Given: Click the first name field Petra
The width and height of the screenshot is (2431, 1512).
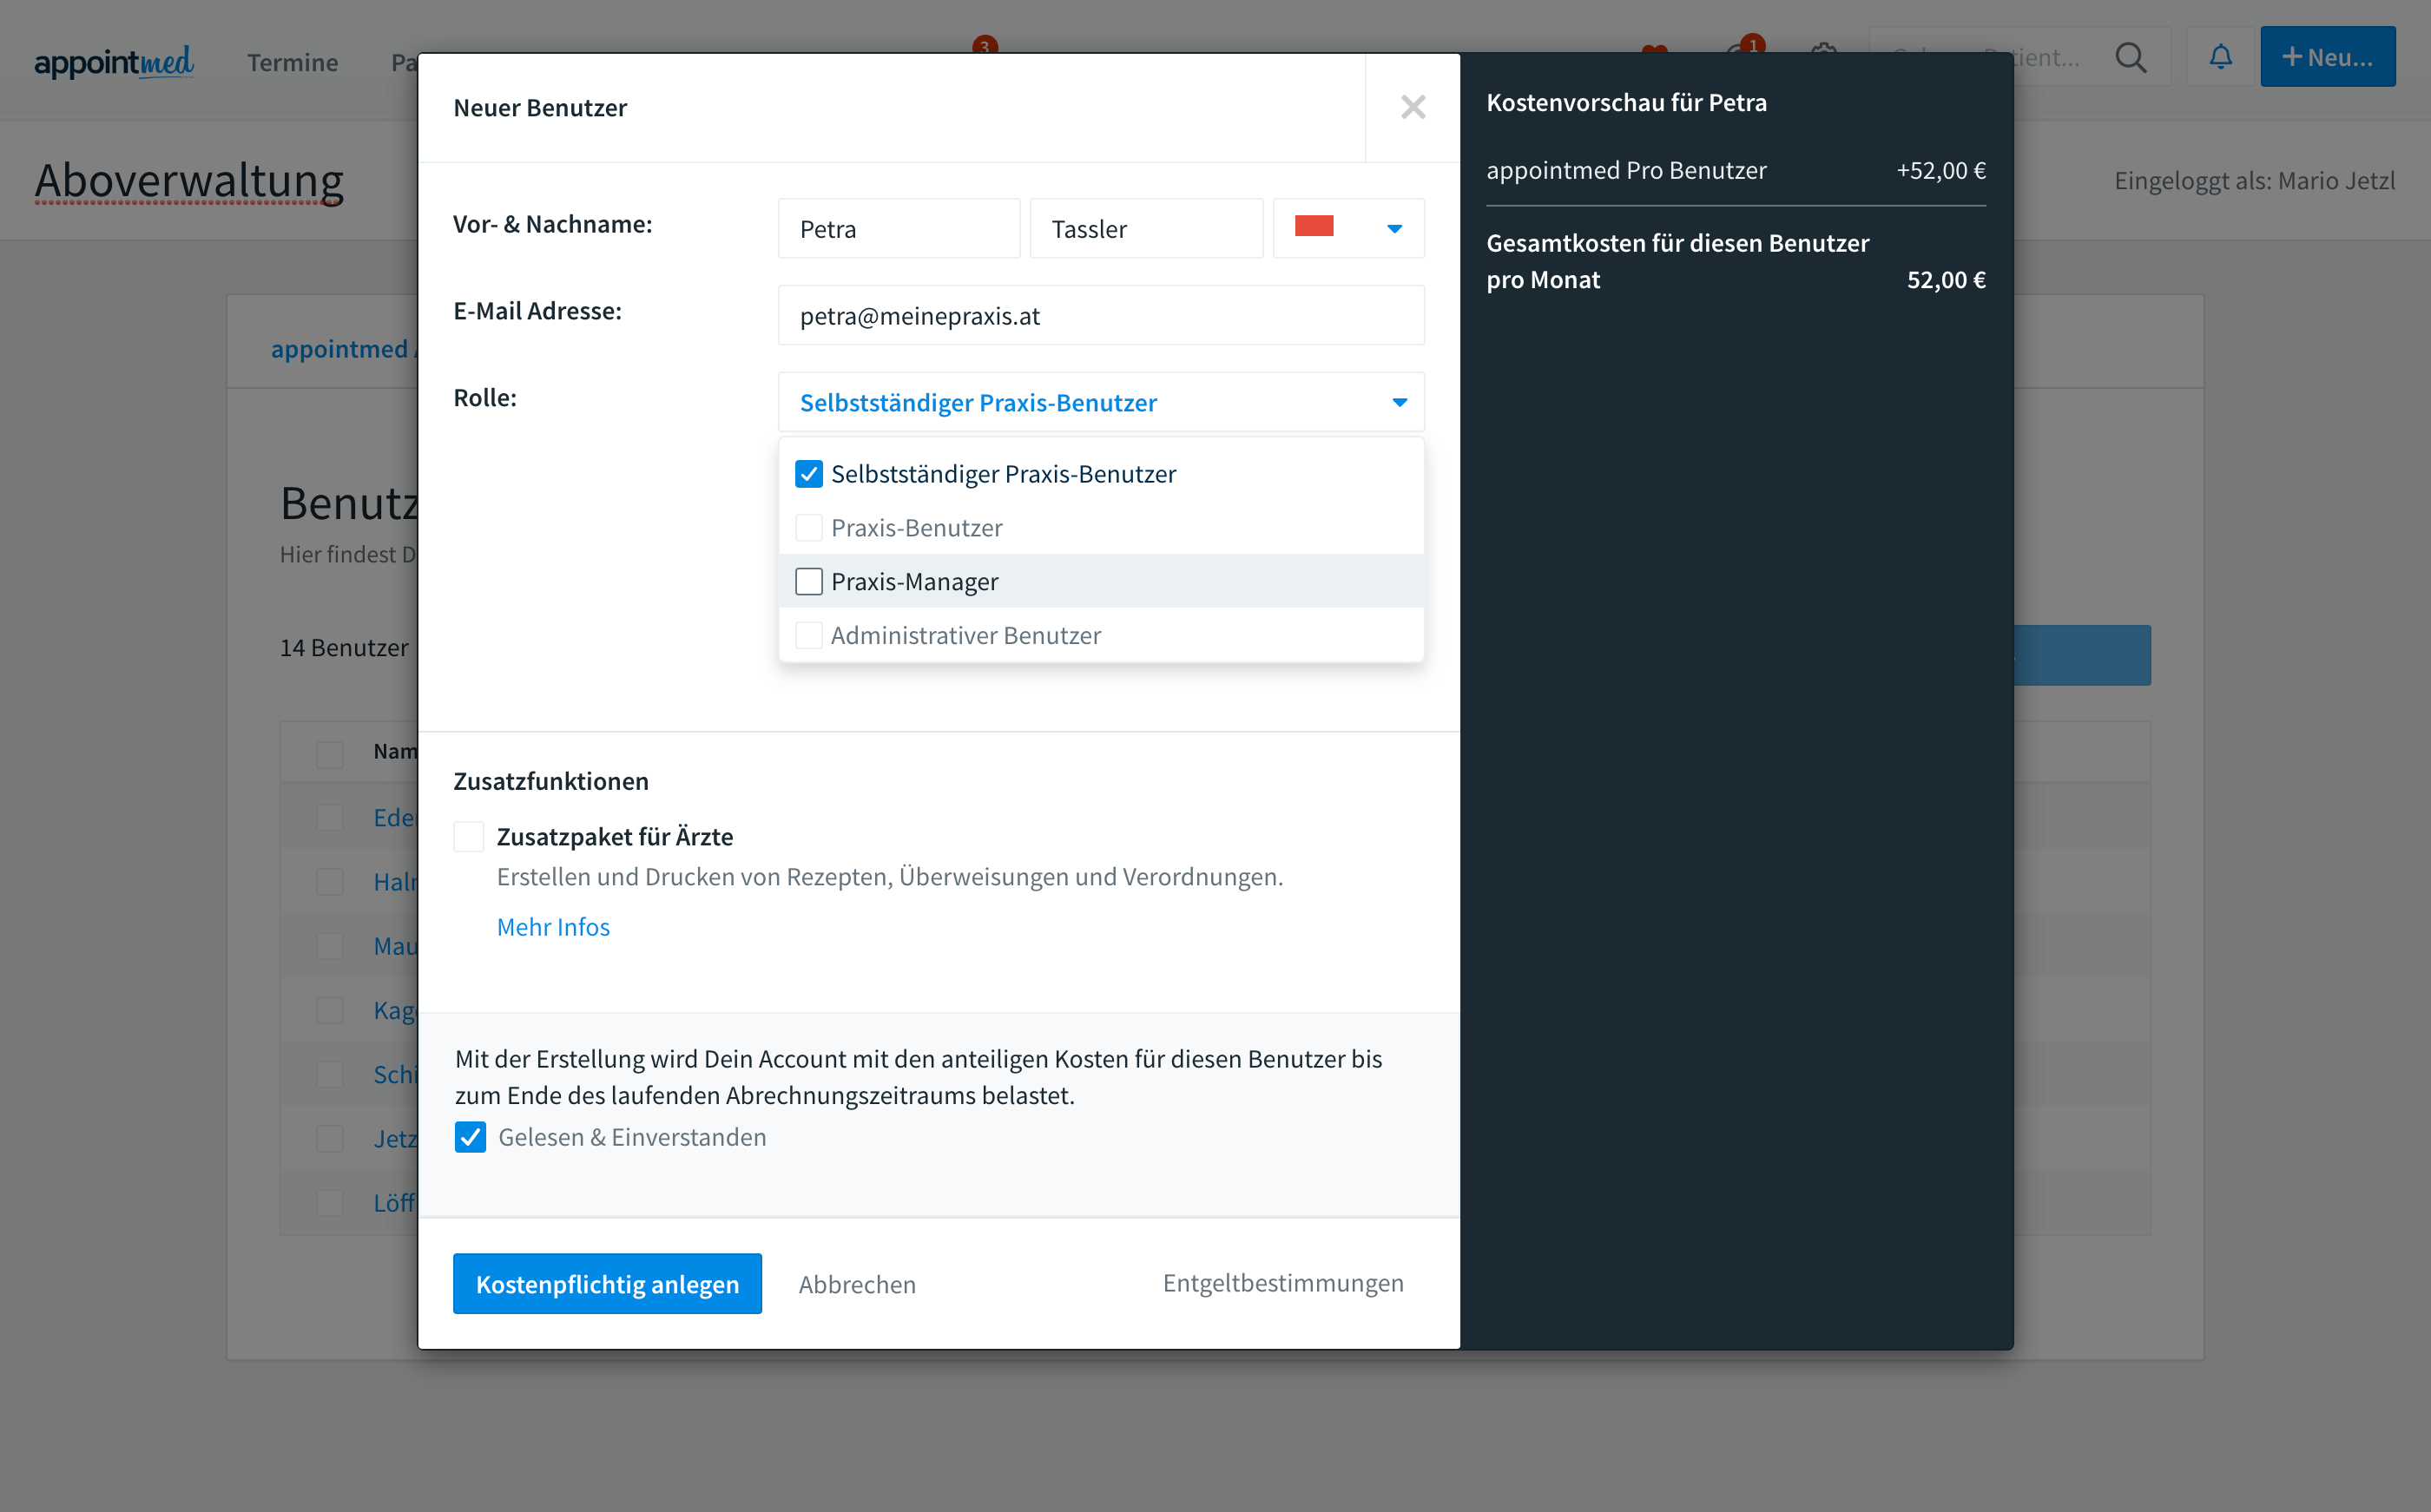Looking at the screenshot, I should coord(899,229).
